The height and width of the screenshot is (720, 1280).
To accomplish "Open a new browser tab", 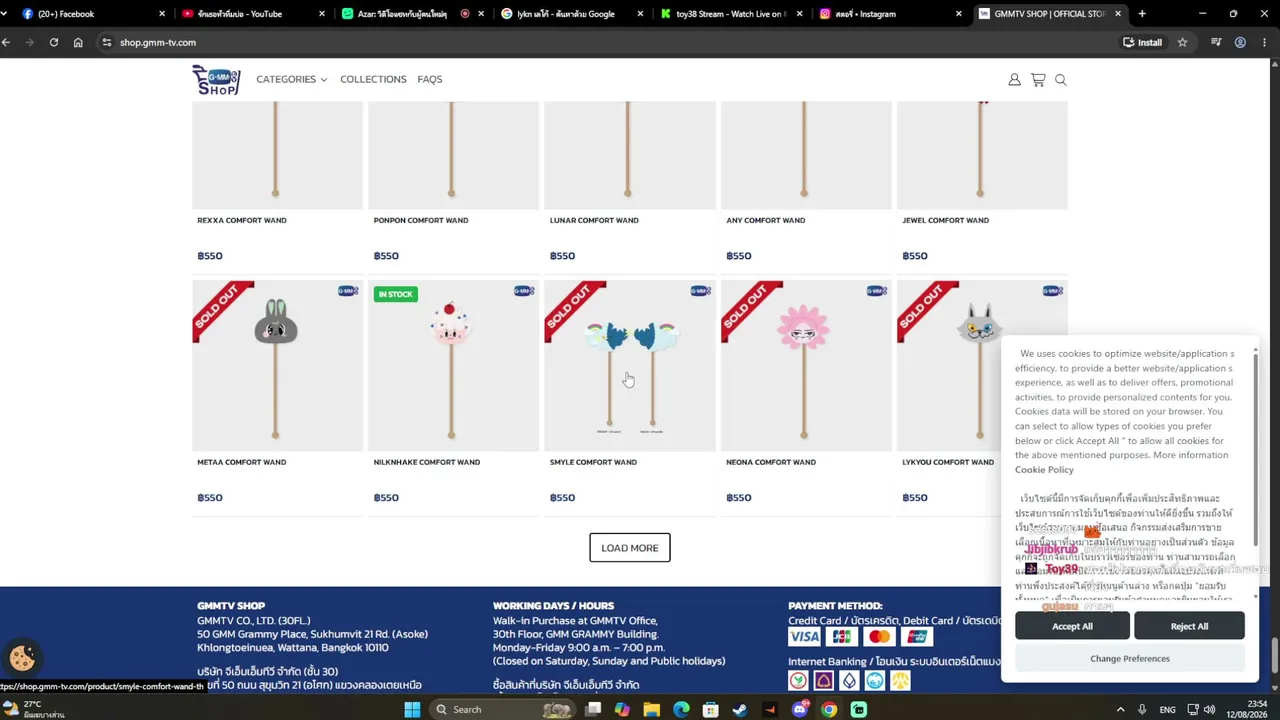I will point(1142,14).
